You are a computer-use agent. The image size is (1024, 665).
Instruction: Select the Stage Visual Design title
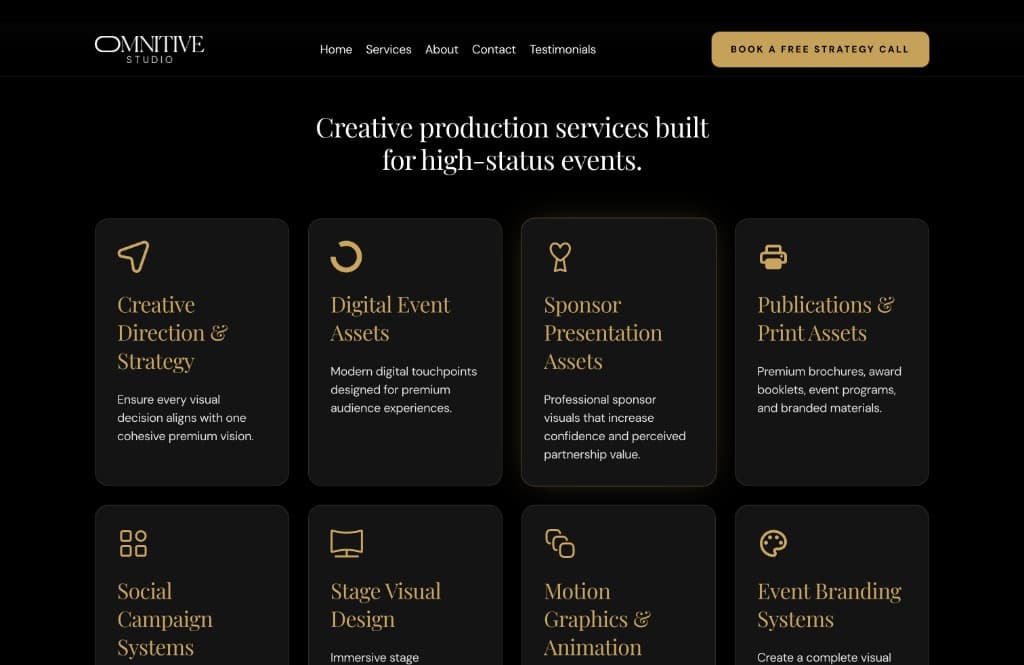[385, 605]
